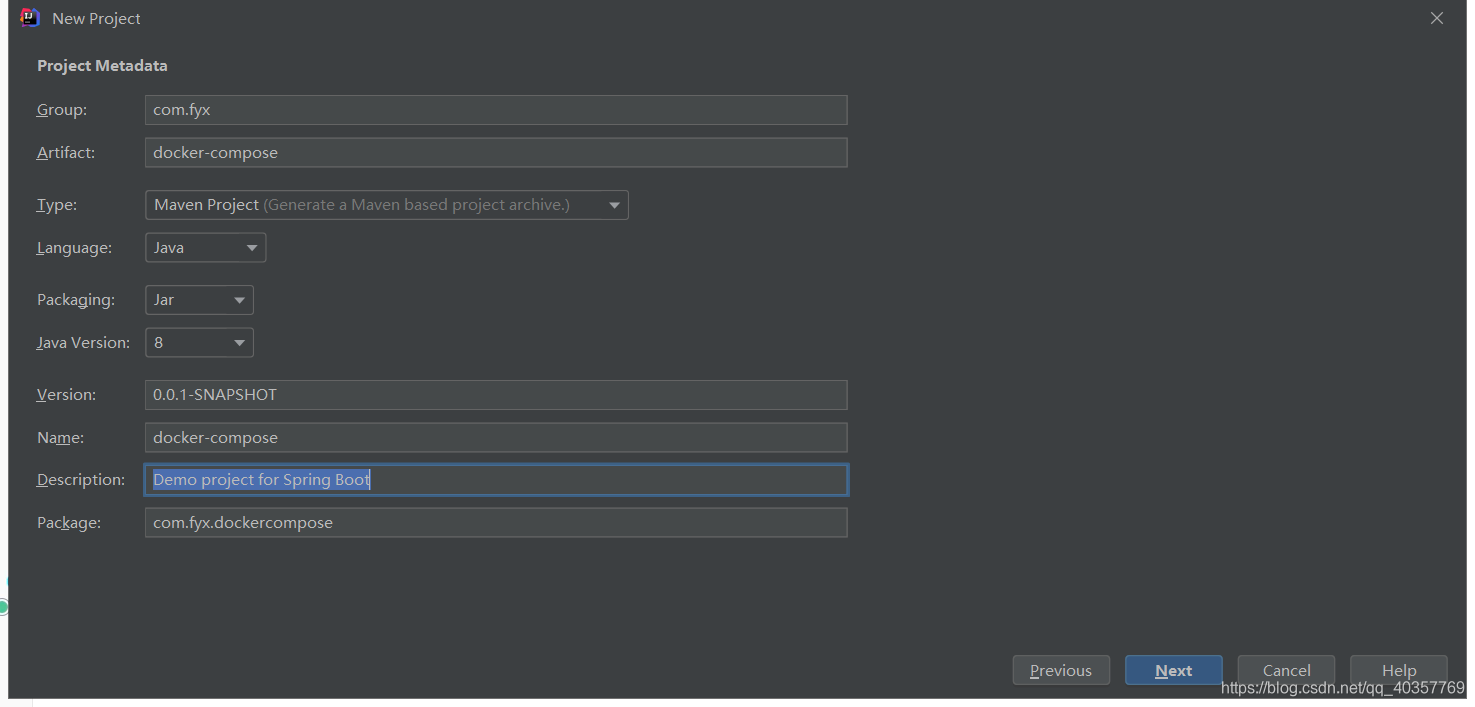Open the Type dropdown Maven Project
1475x707 pixels.
tap(387, 205)
